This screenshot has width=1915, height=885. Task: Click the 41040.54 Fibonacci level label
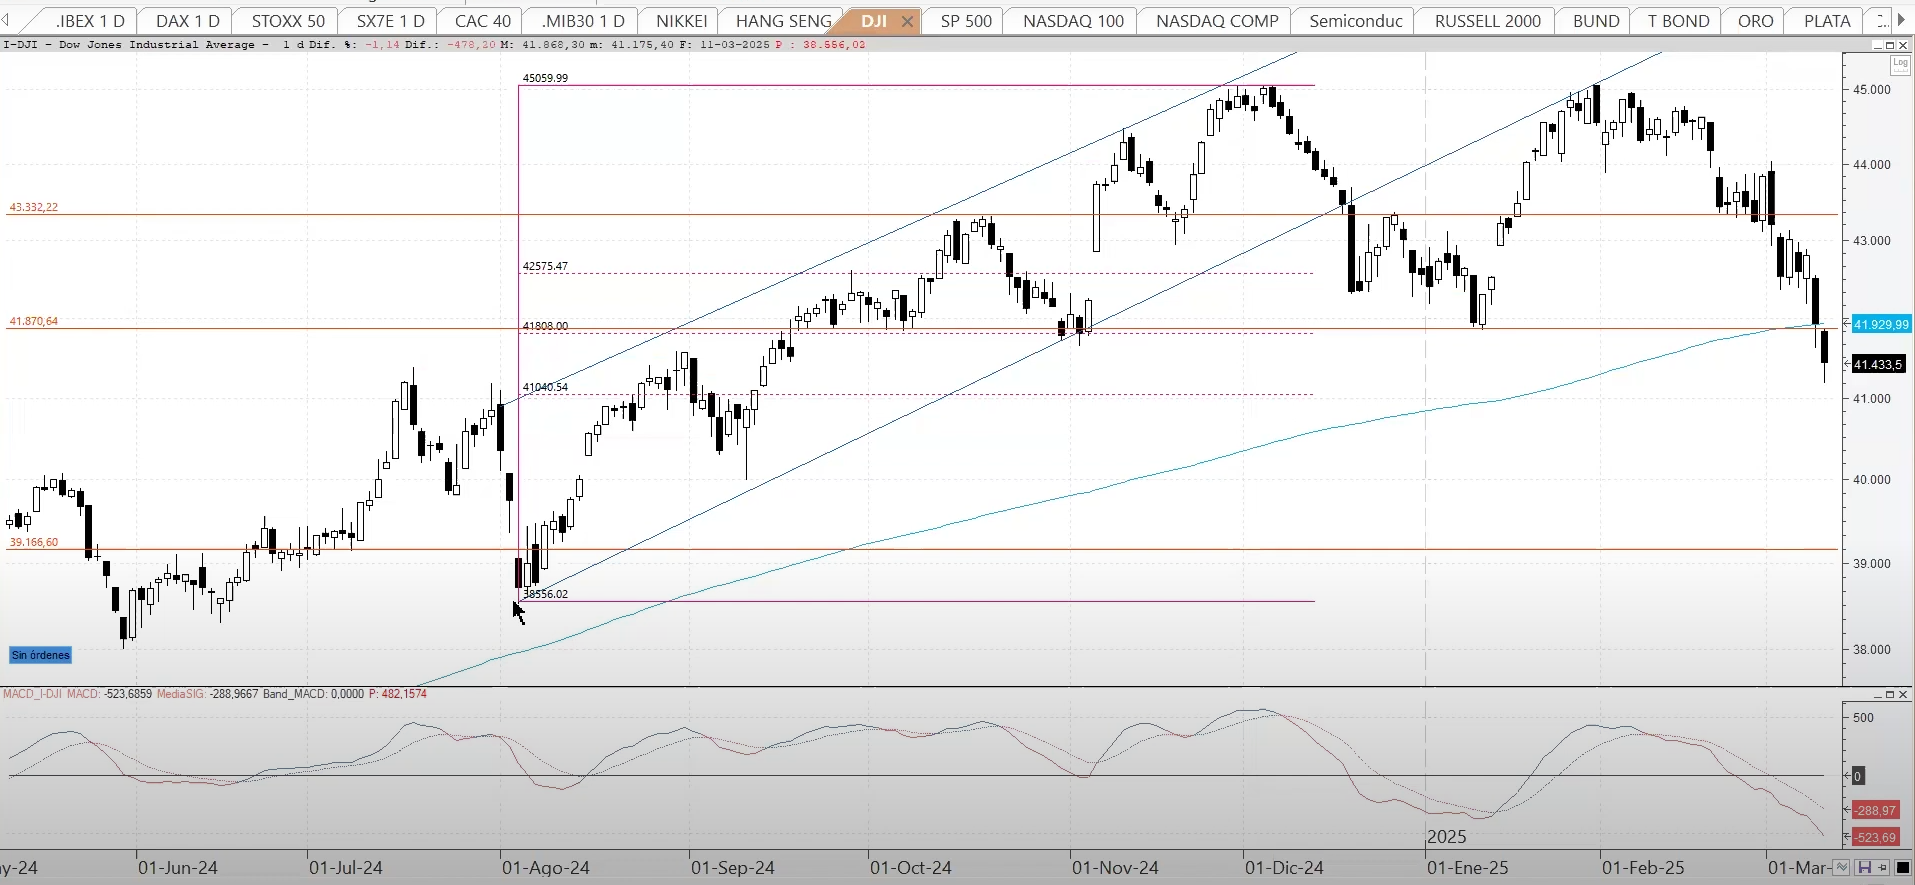coord(545,387)
